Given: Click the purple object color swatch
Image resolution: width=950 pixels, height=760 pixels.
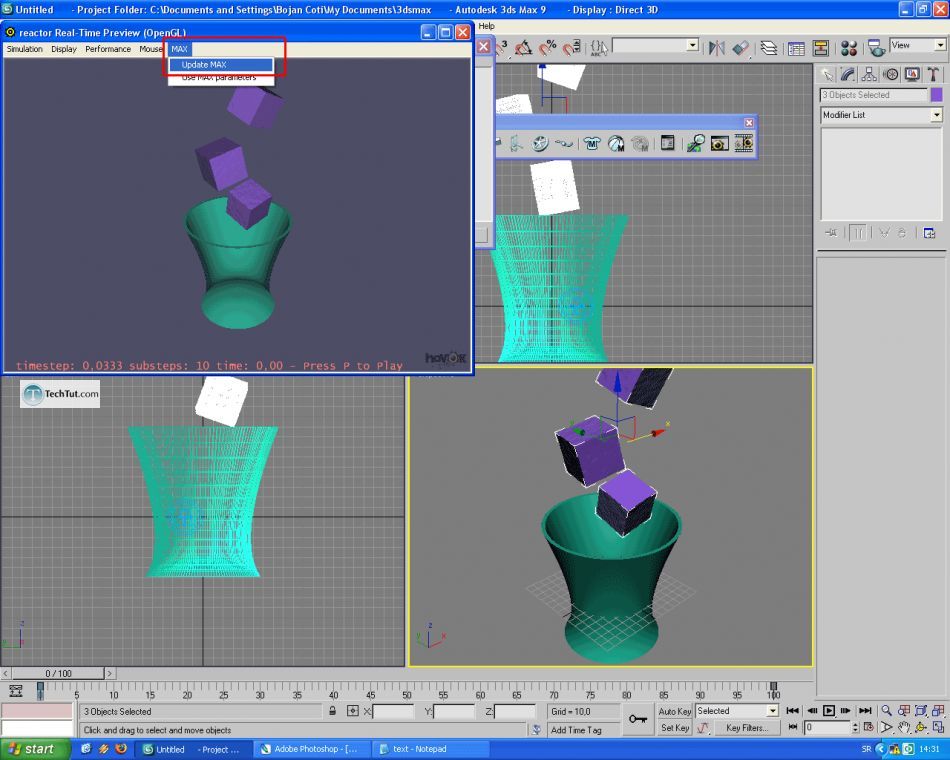Looking at the screenshot, I should (936, 95).
